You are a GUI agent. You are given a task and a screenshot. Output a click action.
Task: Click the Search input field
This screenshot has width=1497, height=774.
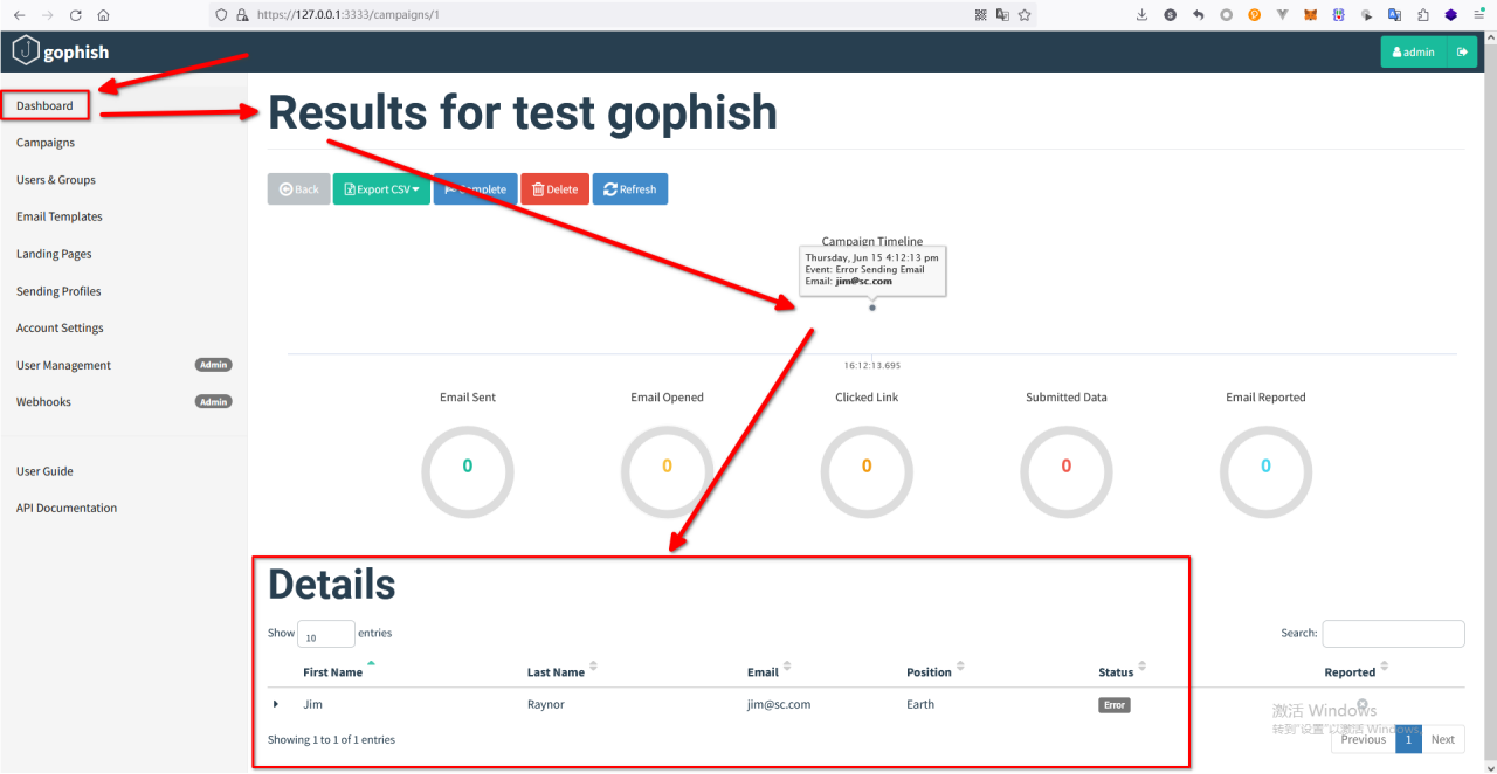click(x=1393, y=634)
